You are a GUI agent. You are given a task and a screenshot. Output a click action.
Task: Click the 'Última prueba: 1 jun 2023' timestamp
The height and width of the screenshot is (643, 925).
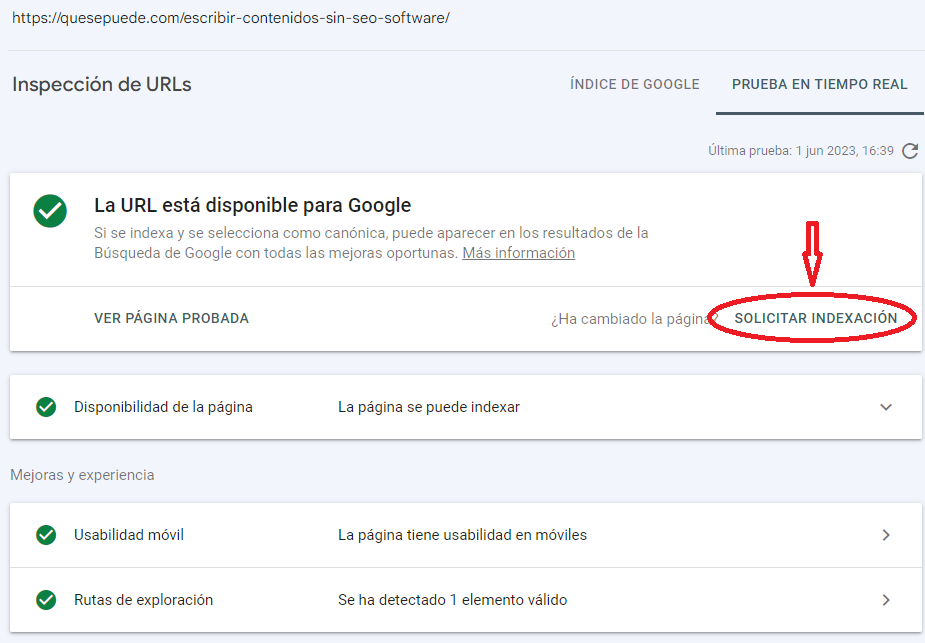pos(810,151)
